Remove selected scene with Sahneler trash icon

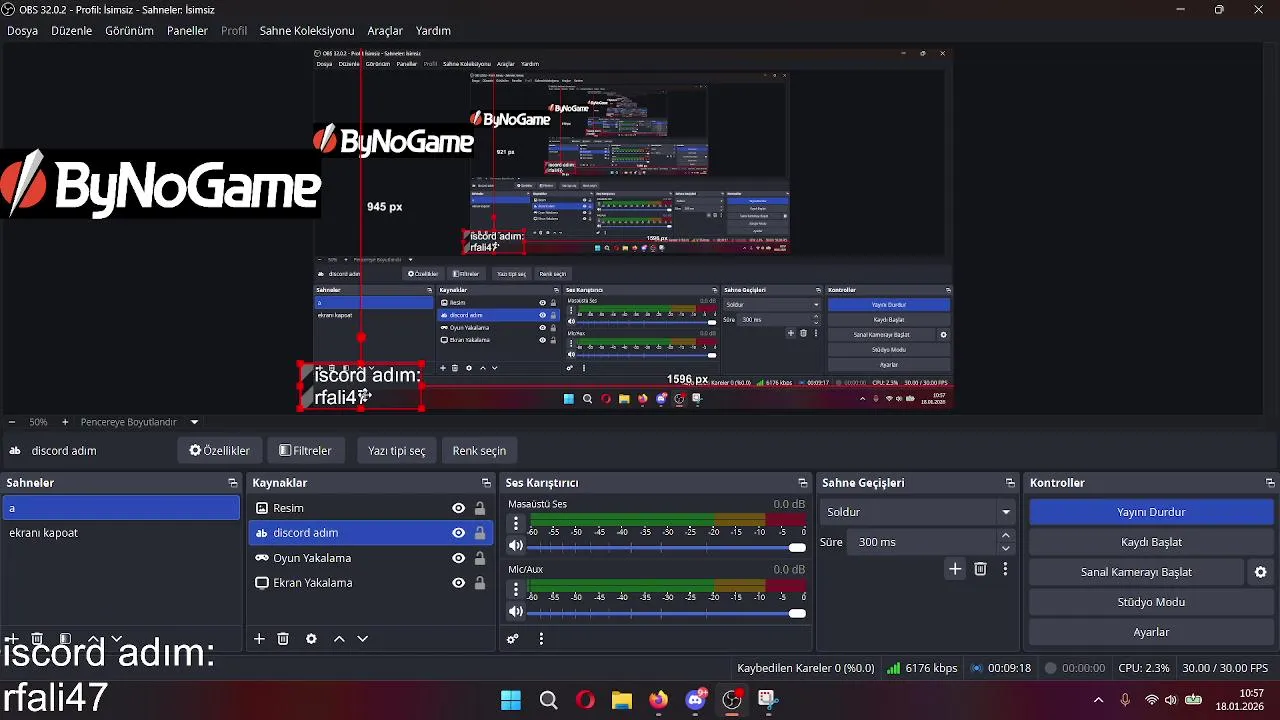pyautogui.click(x=37, y=639)
